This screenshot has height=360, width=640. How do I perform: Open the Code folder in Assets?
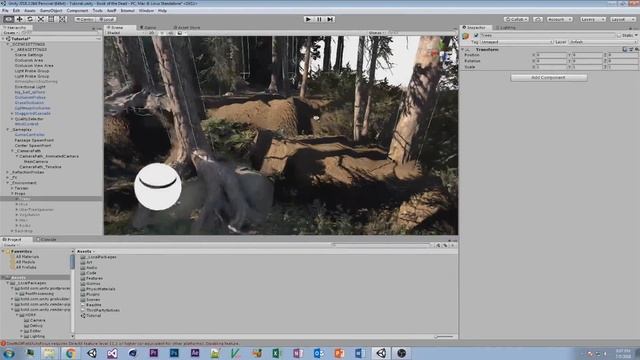(88, 273)
